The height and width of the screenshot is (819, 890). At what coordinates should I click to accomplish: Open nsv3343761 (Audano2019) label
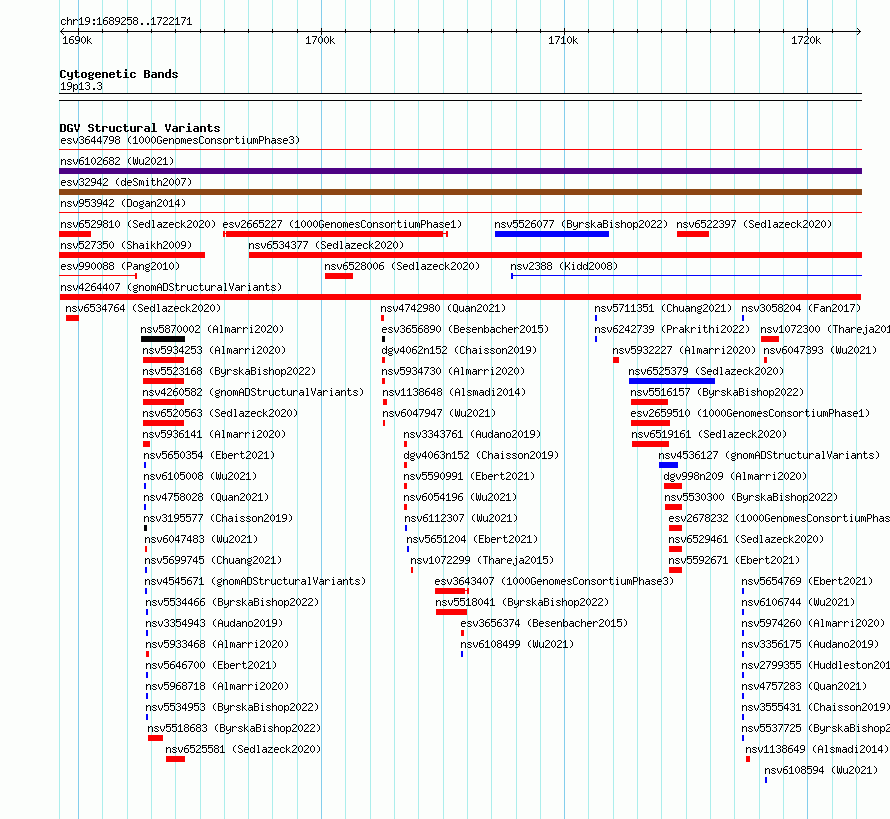(472, 434)
